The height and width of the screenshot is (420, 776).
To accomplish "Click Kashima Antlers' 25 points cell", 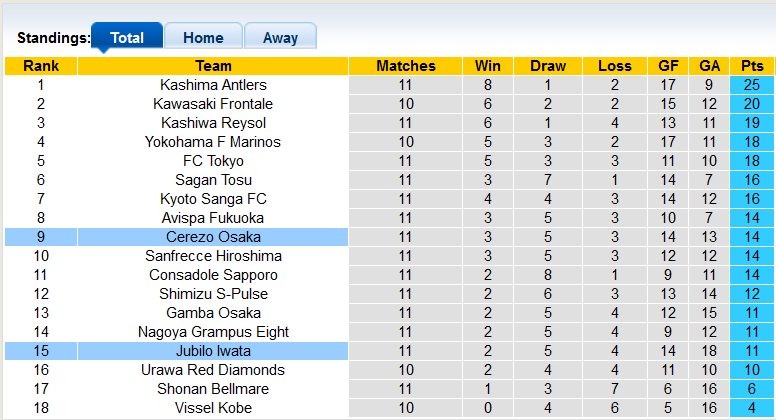I will tap(752, 85).
